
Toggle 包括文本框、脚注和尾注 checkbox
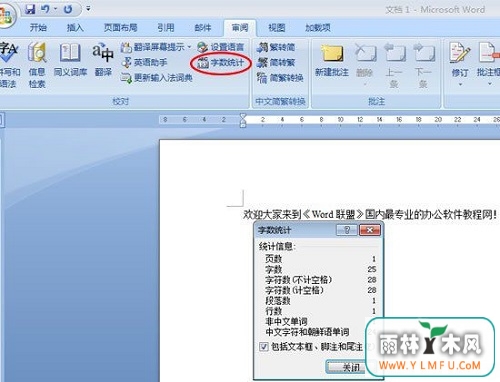(x=264, y=347)
